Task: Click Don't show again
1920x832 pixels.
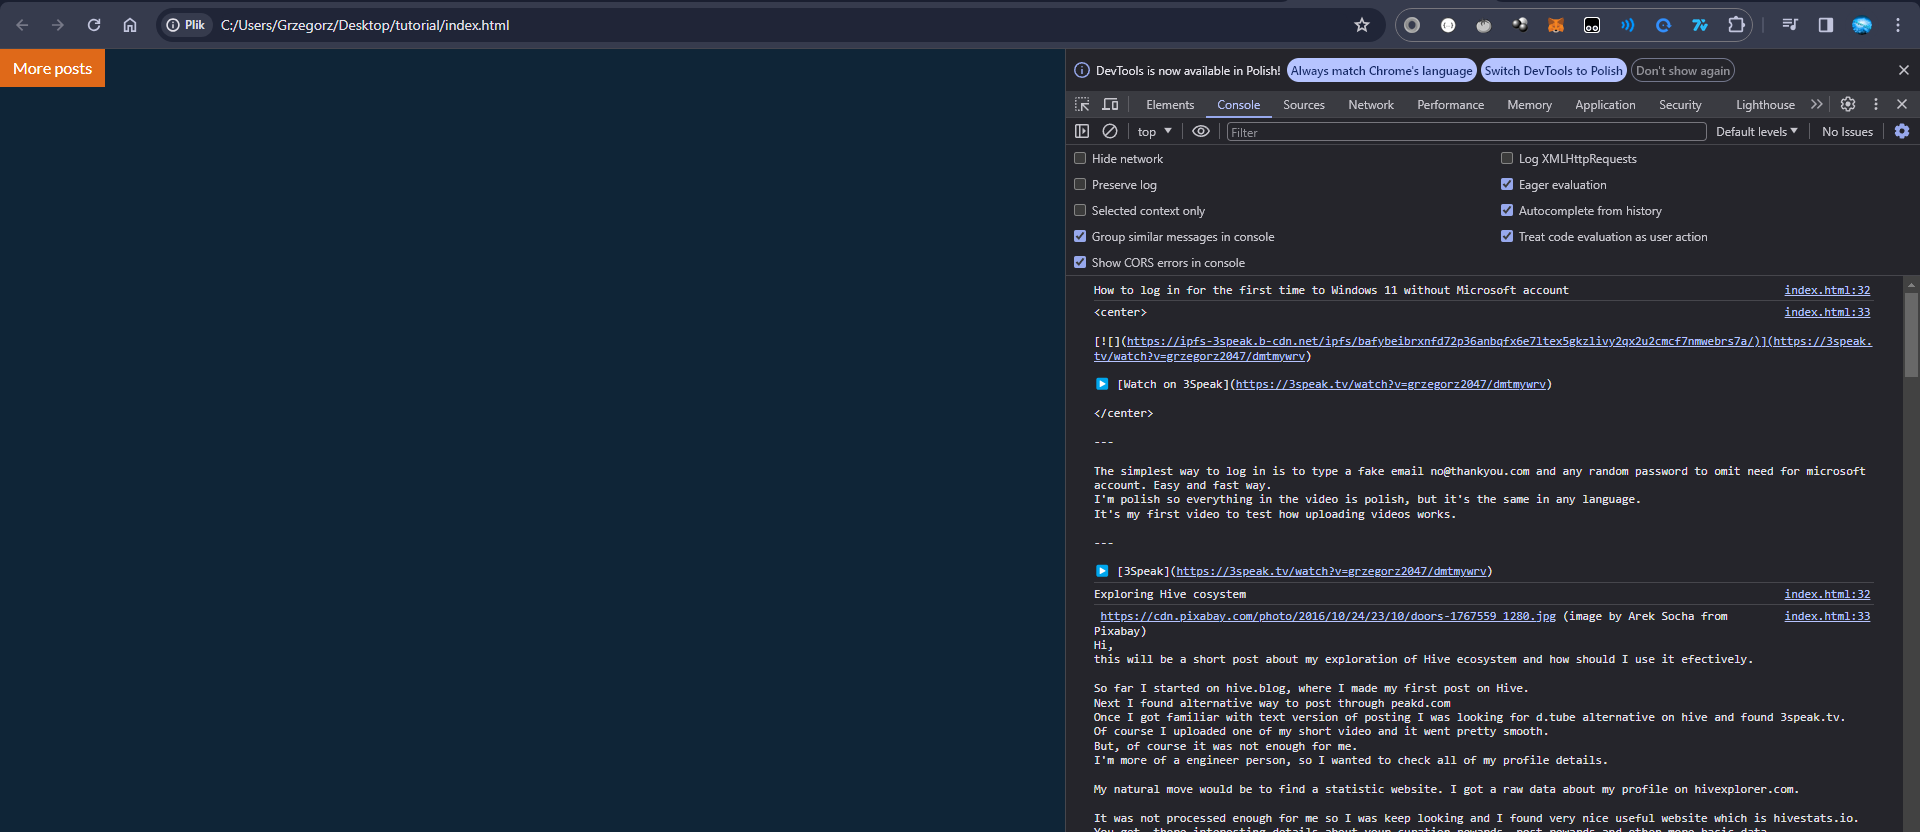Action: click(x=1682, y=70)
